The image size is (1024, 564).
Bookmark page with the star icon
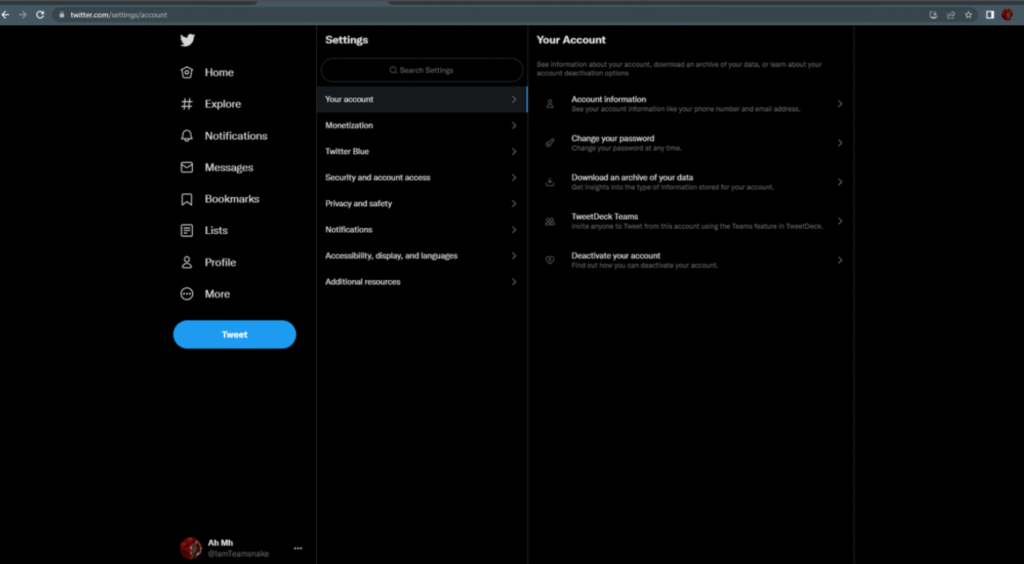click(x=968, y=14)
